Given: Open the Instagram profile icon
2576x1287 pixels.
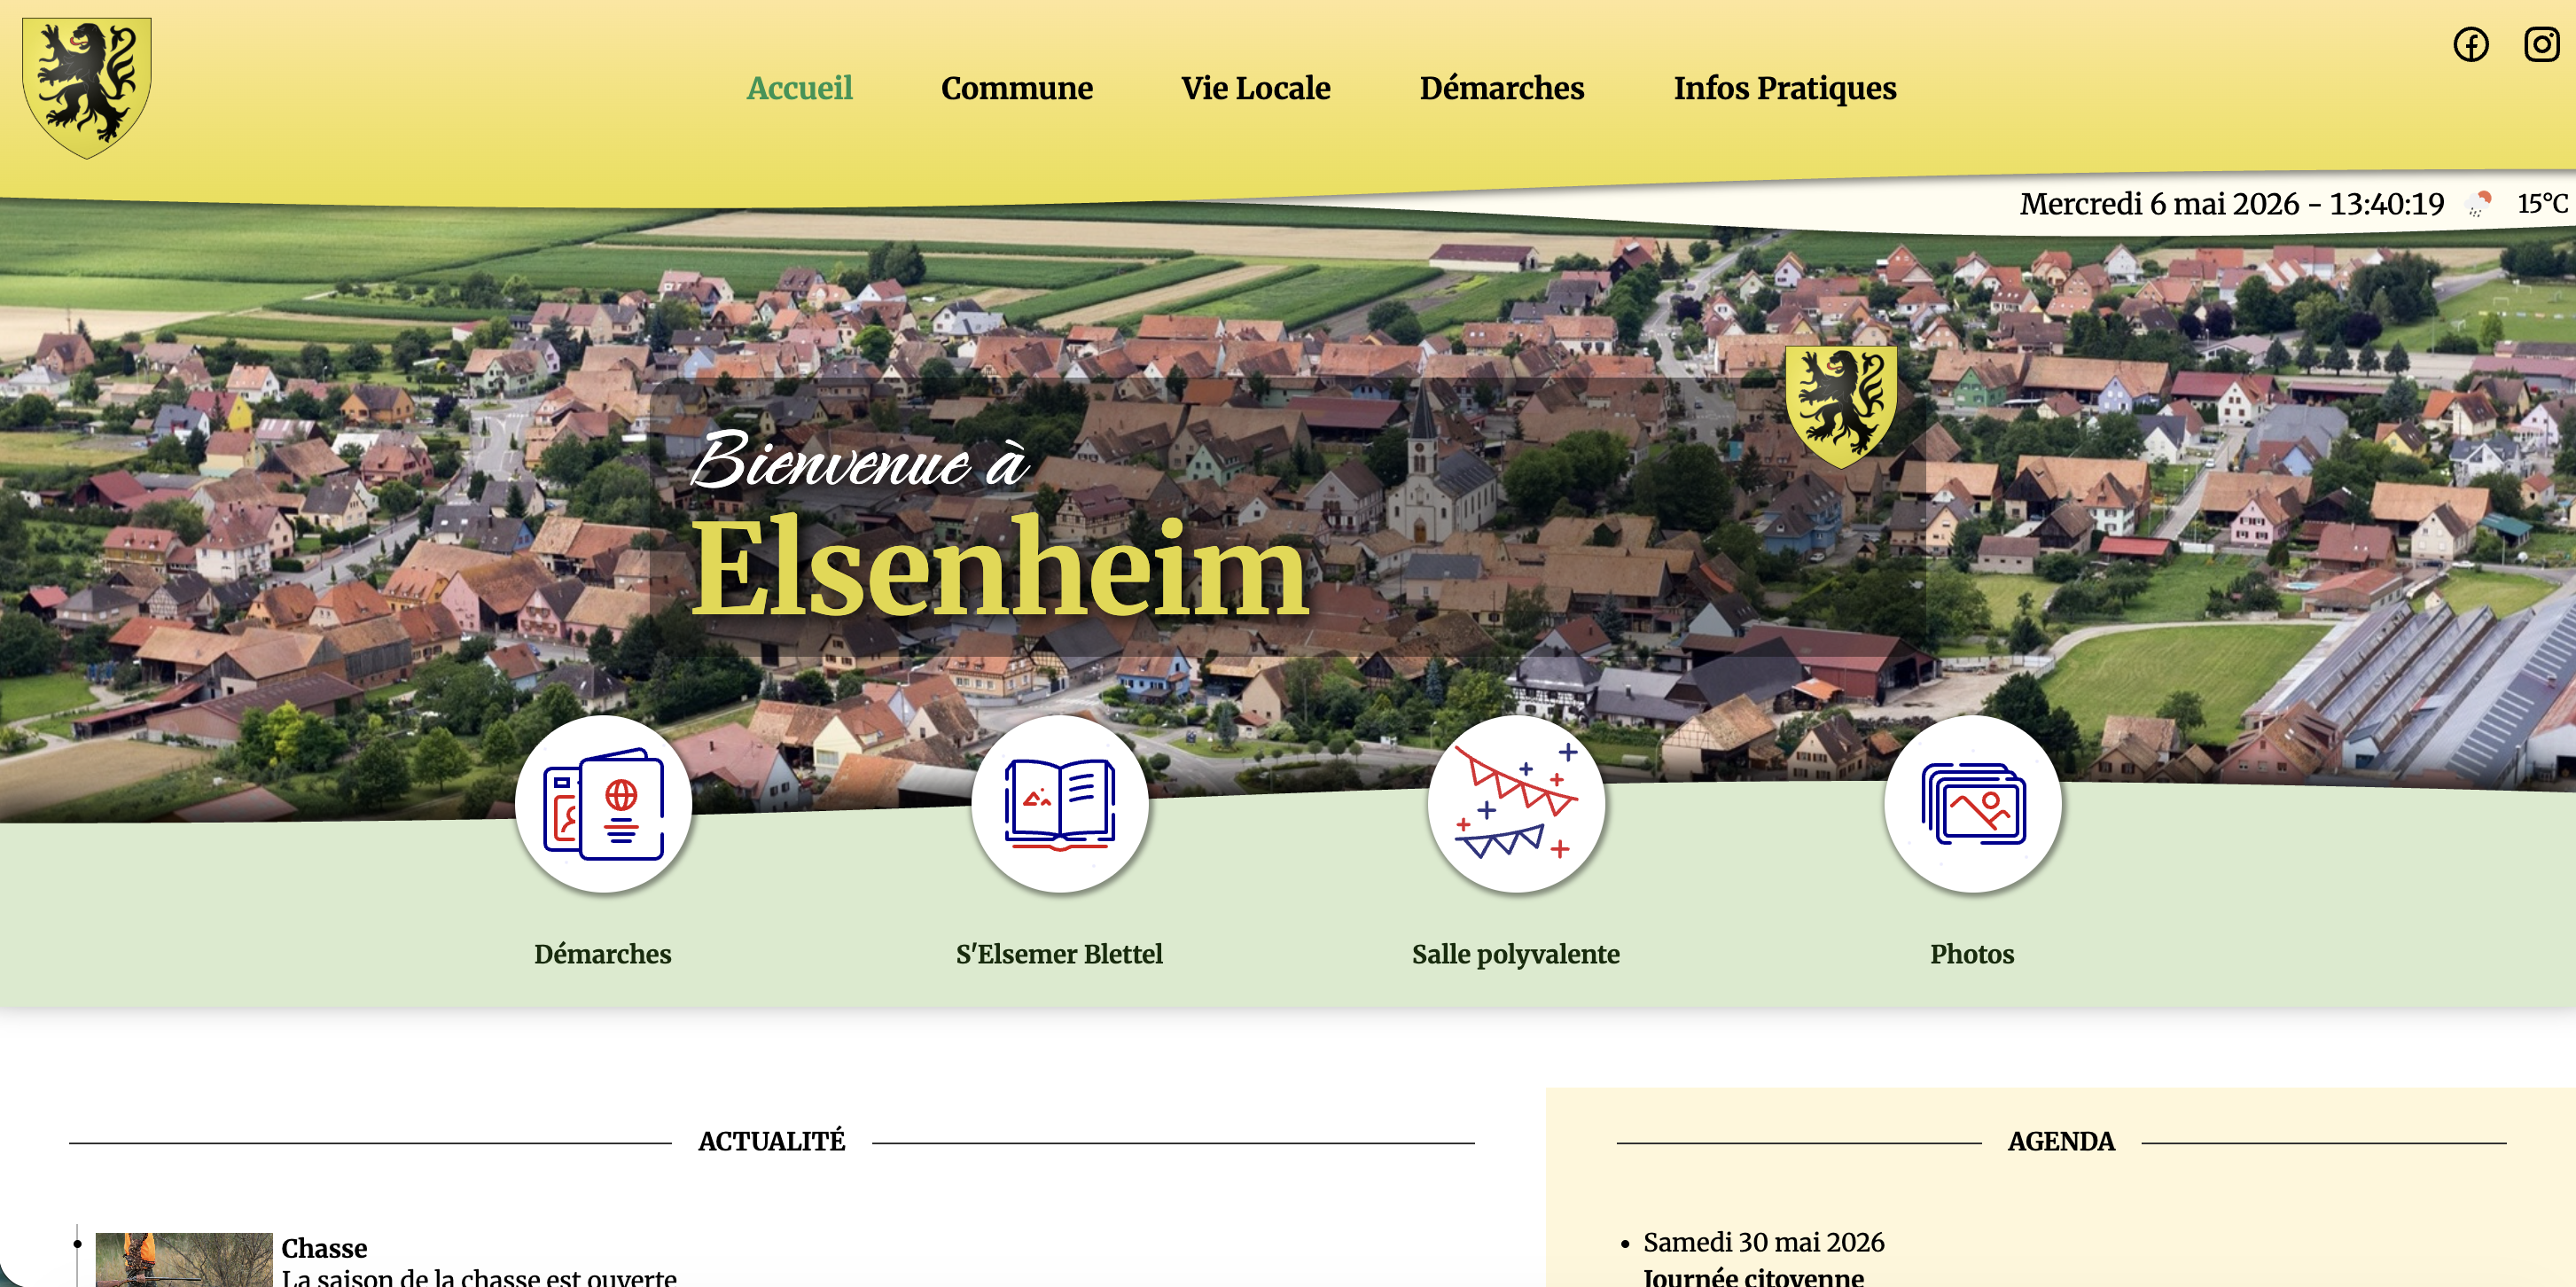Looking at the screenshot, I should (2541, 45).
